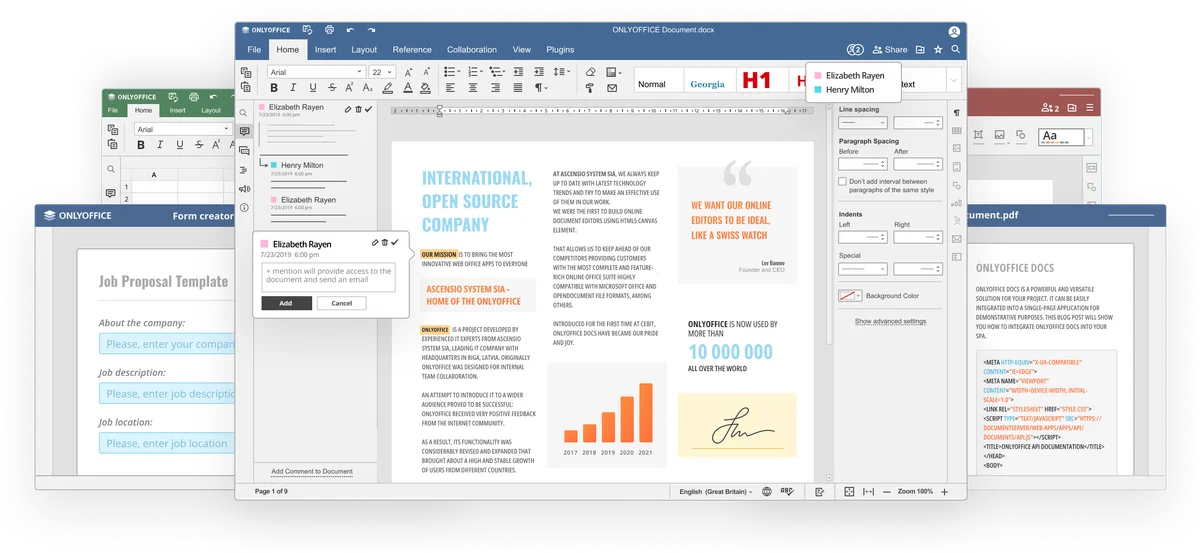Click the Redo arrow in title bar
1200x553 pixels.
pos(372,30)
